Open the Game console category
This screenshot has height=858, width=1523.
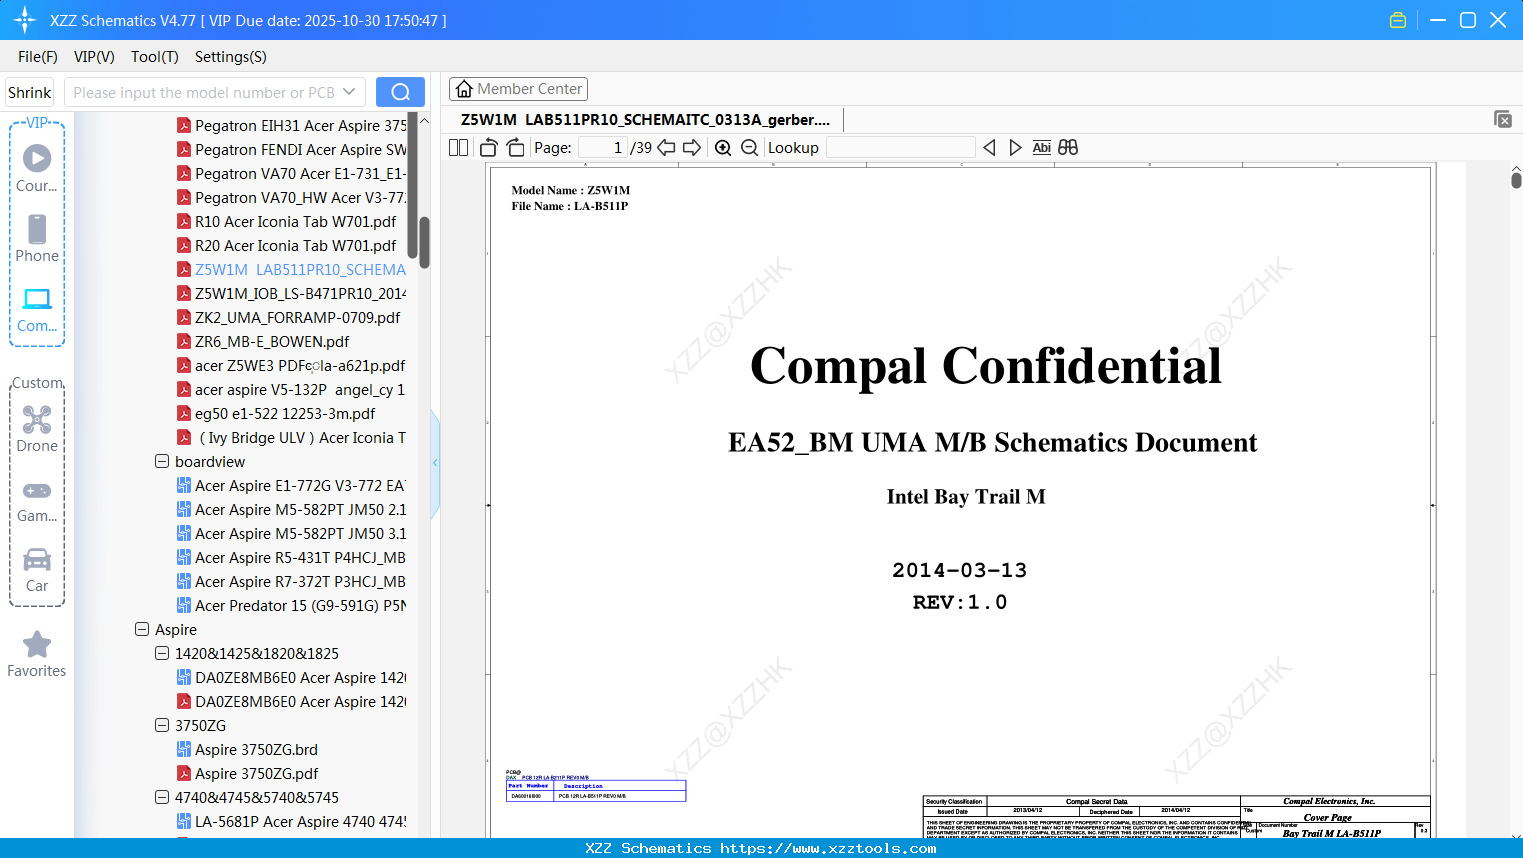[37, 500]
